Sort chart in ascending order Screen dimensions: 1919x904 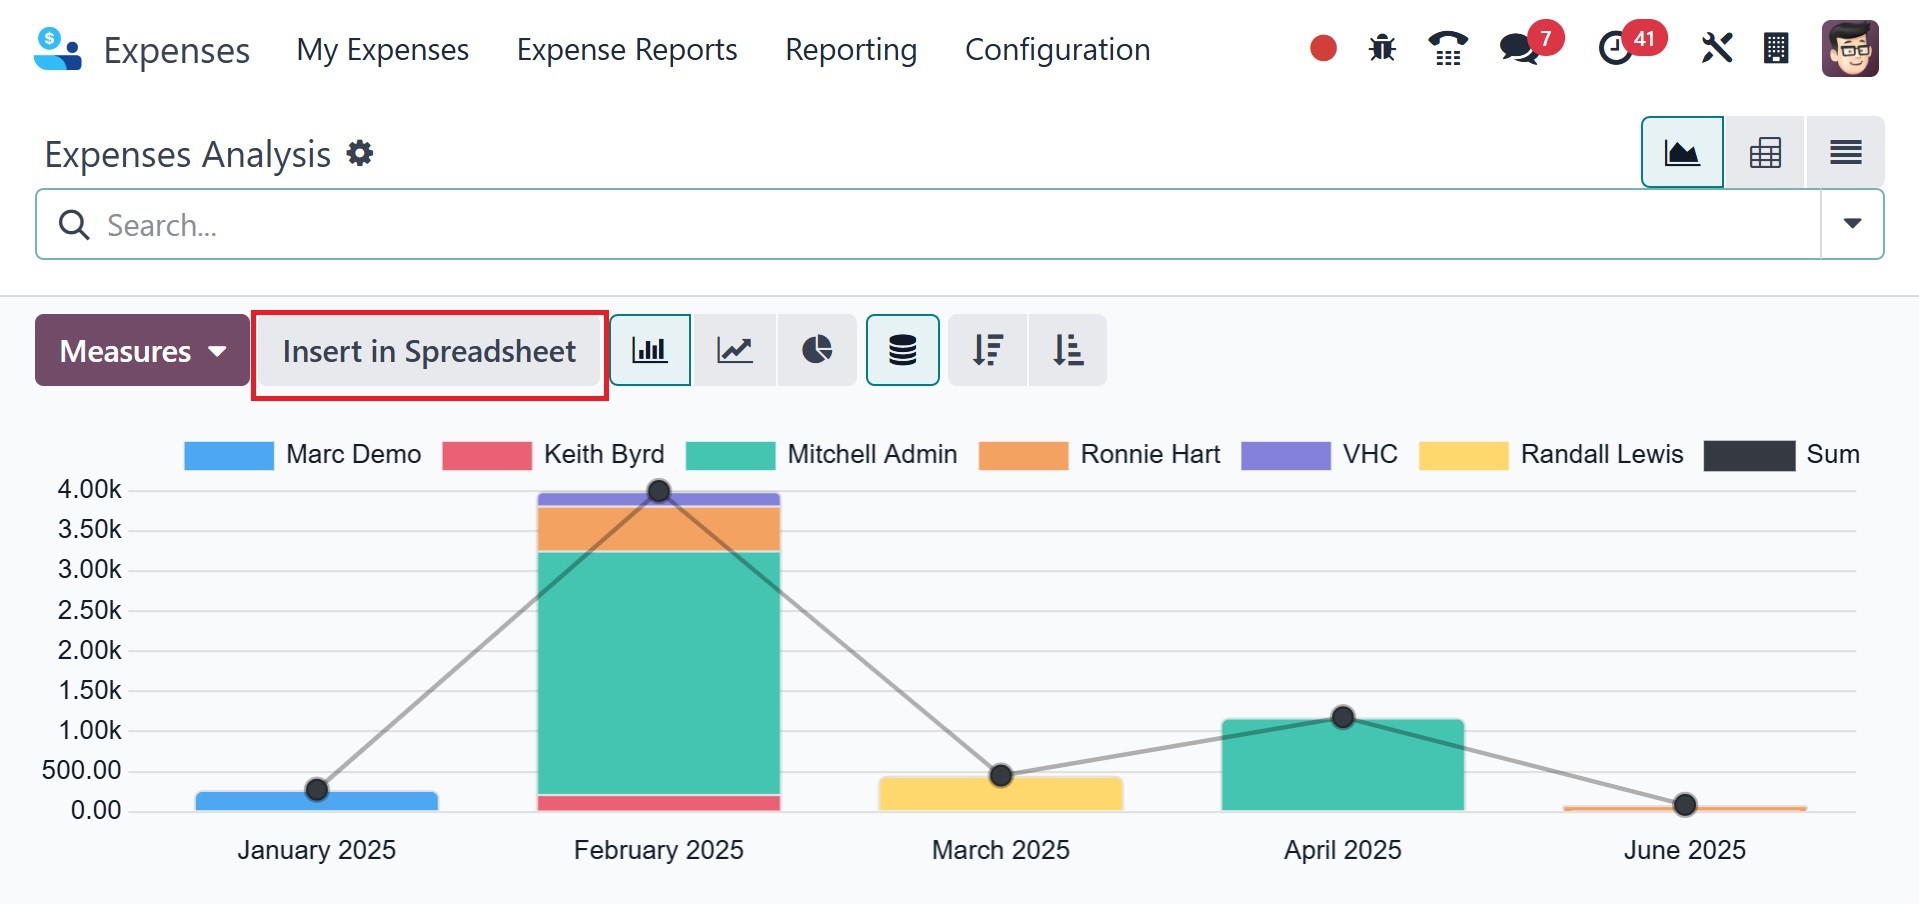(x=1067, y=350)
